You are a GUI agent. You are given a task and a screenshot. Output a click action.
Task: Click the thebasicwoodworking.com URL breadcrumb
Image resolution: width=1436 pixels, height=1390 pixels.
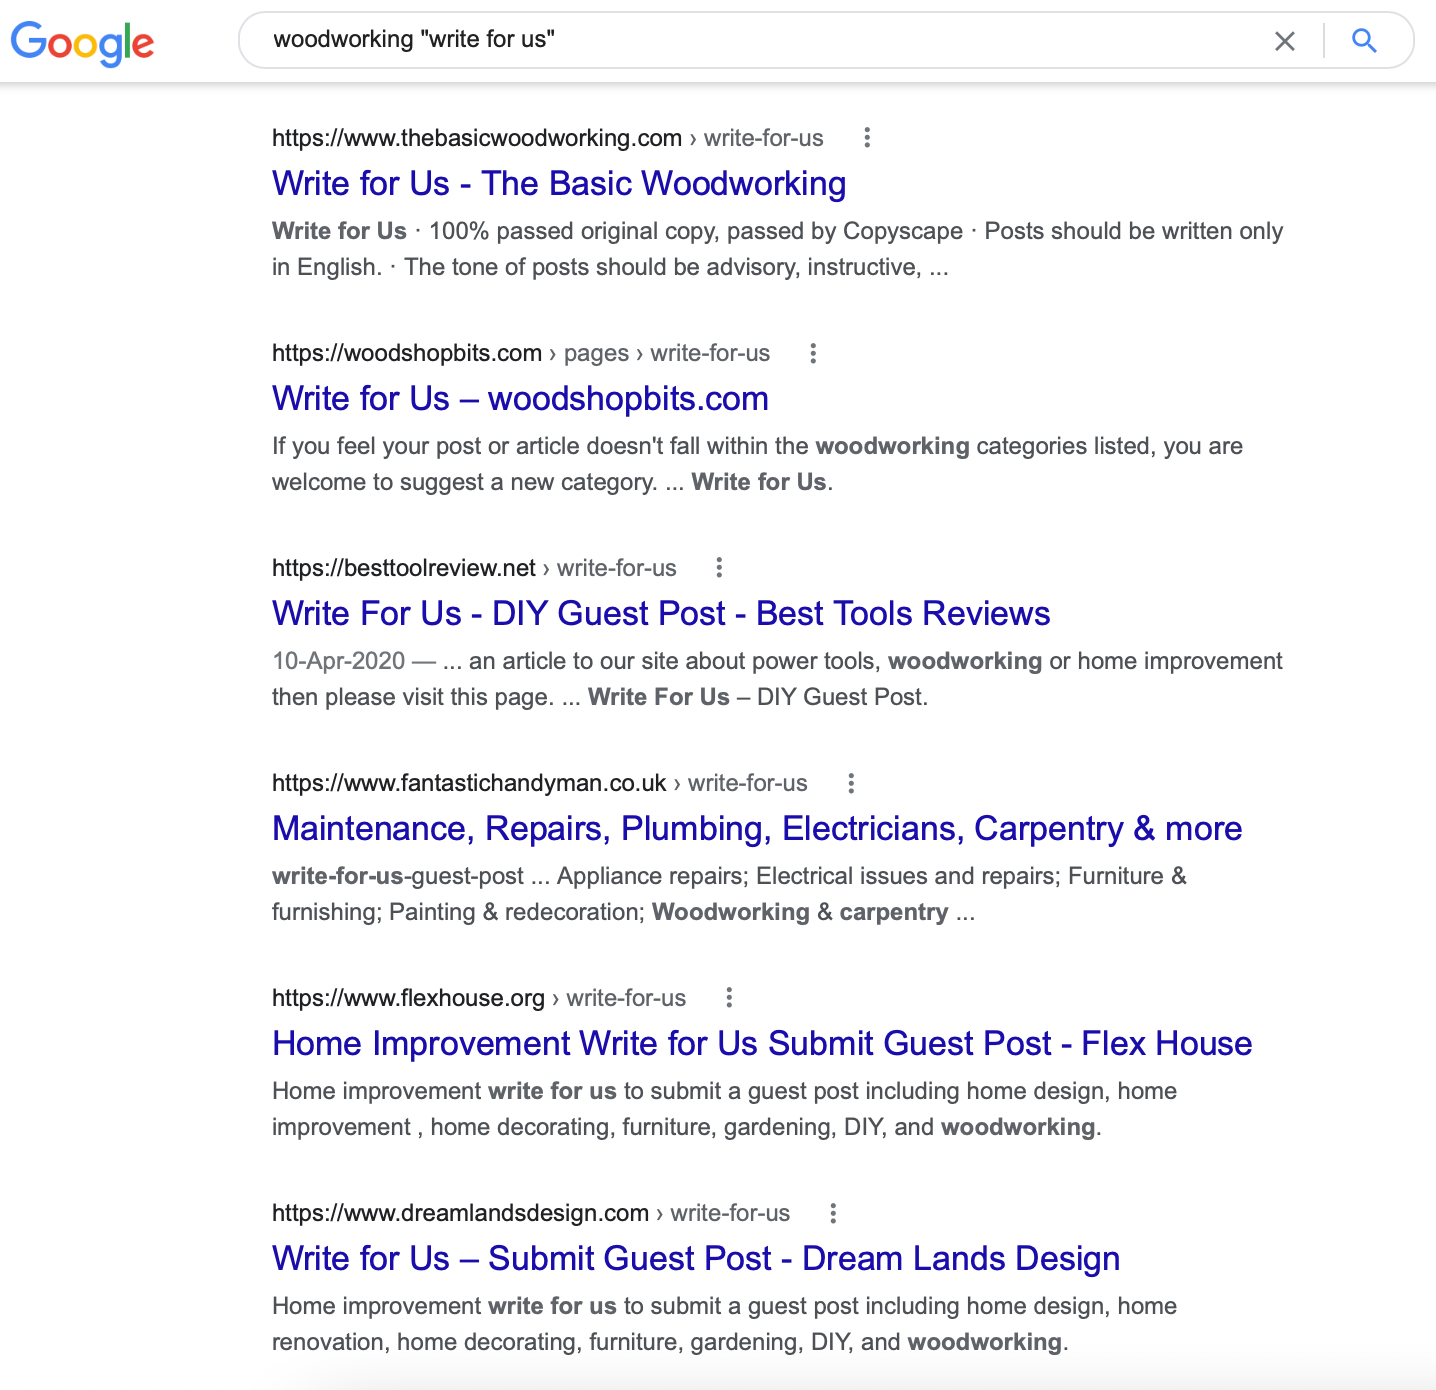pos(547,138)
